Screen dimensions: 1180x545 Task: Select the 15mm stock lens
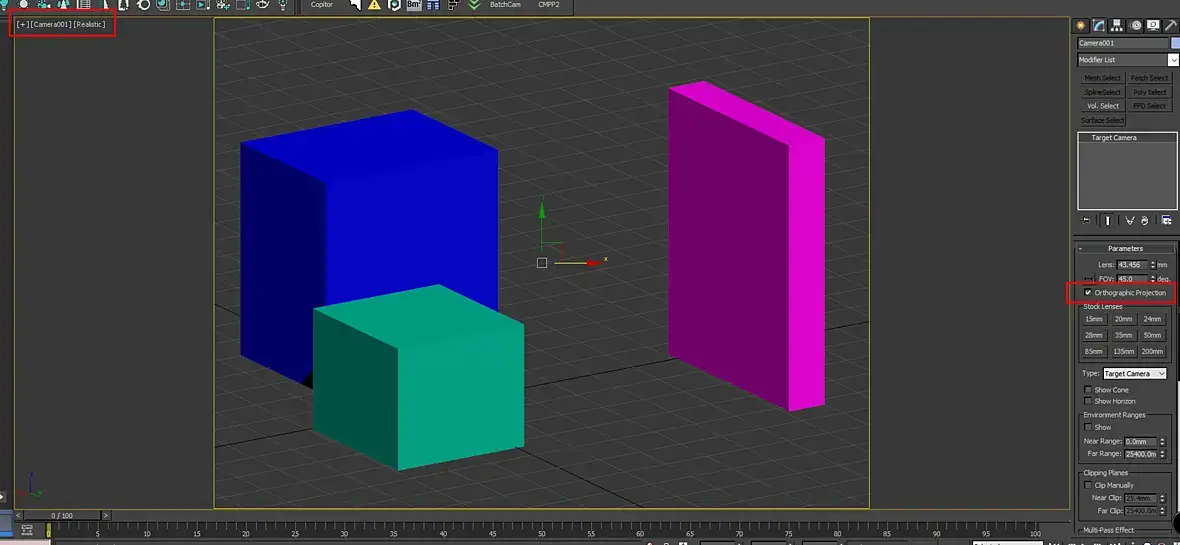[1093, 319]
